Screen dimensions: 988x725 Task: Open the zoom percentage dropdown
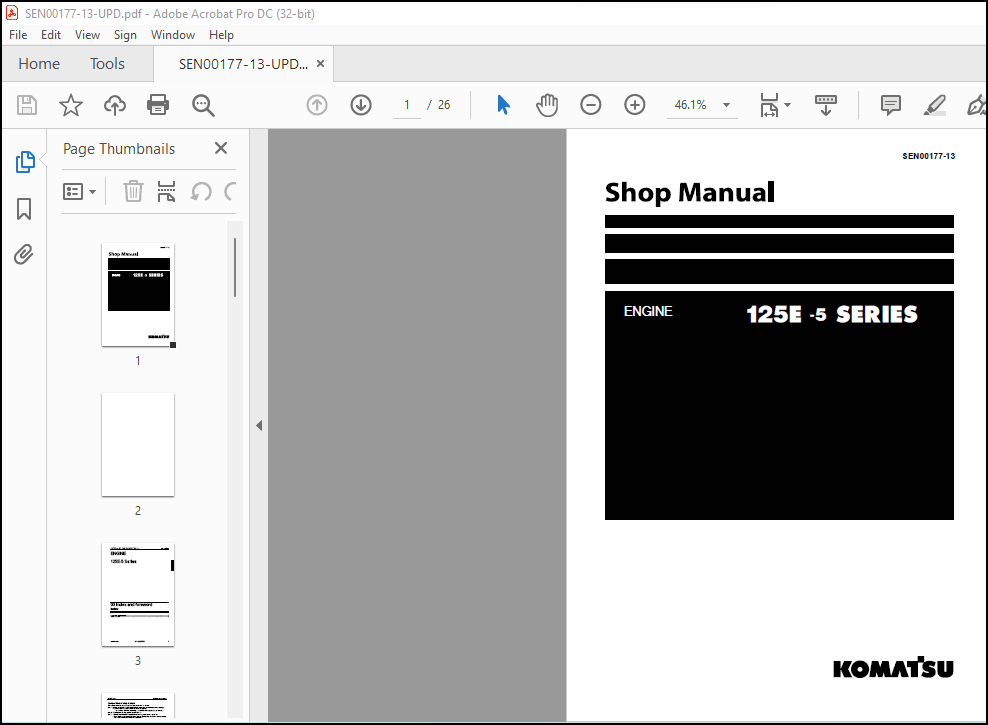726,105
